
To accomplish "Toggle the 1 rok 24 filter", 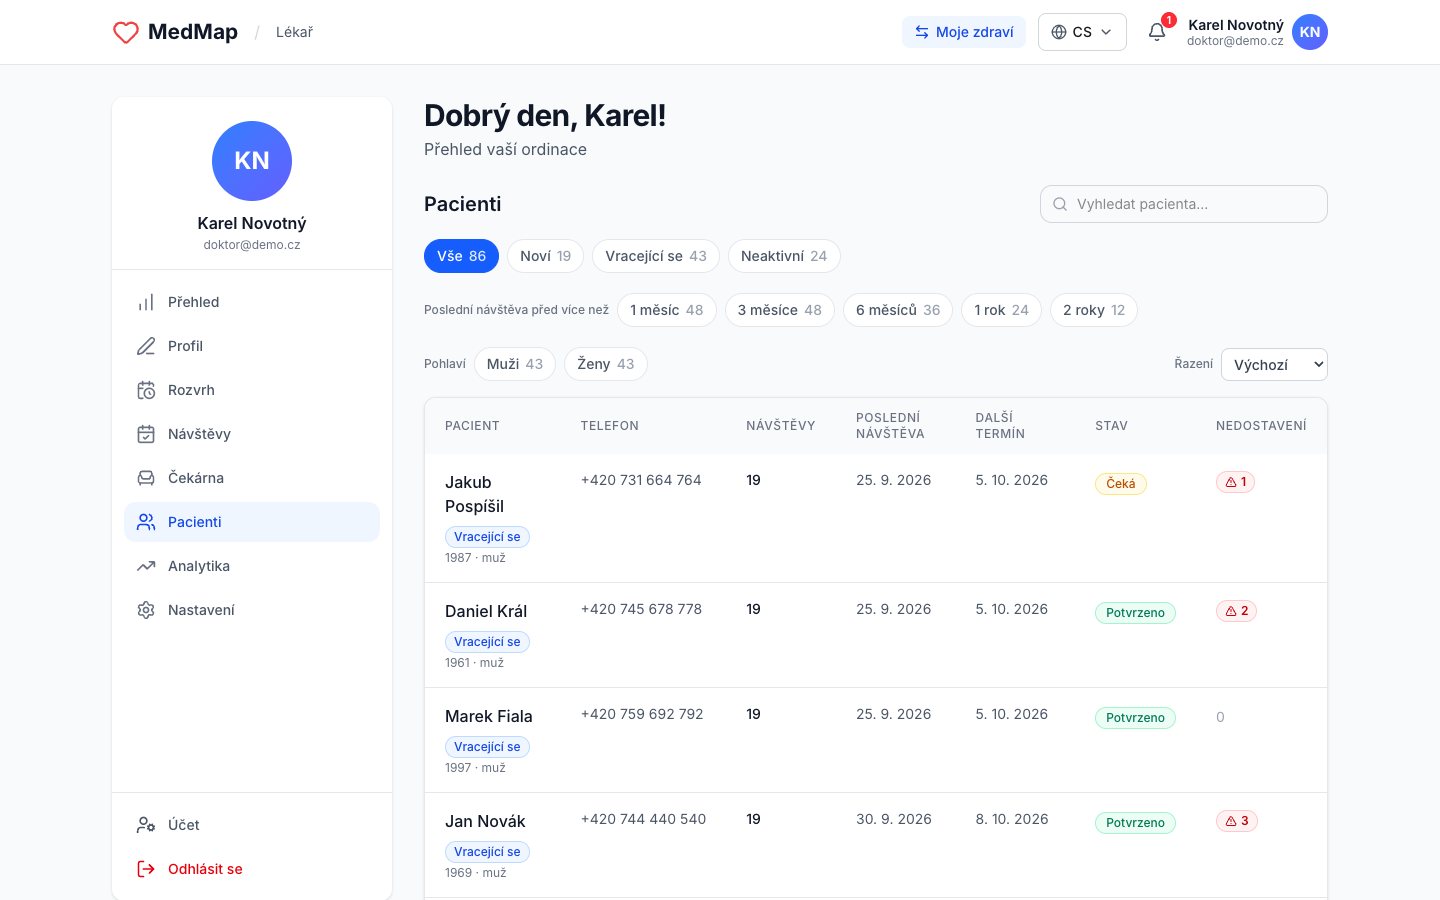I will pos(1002,310).
